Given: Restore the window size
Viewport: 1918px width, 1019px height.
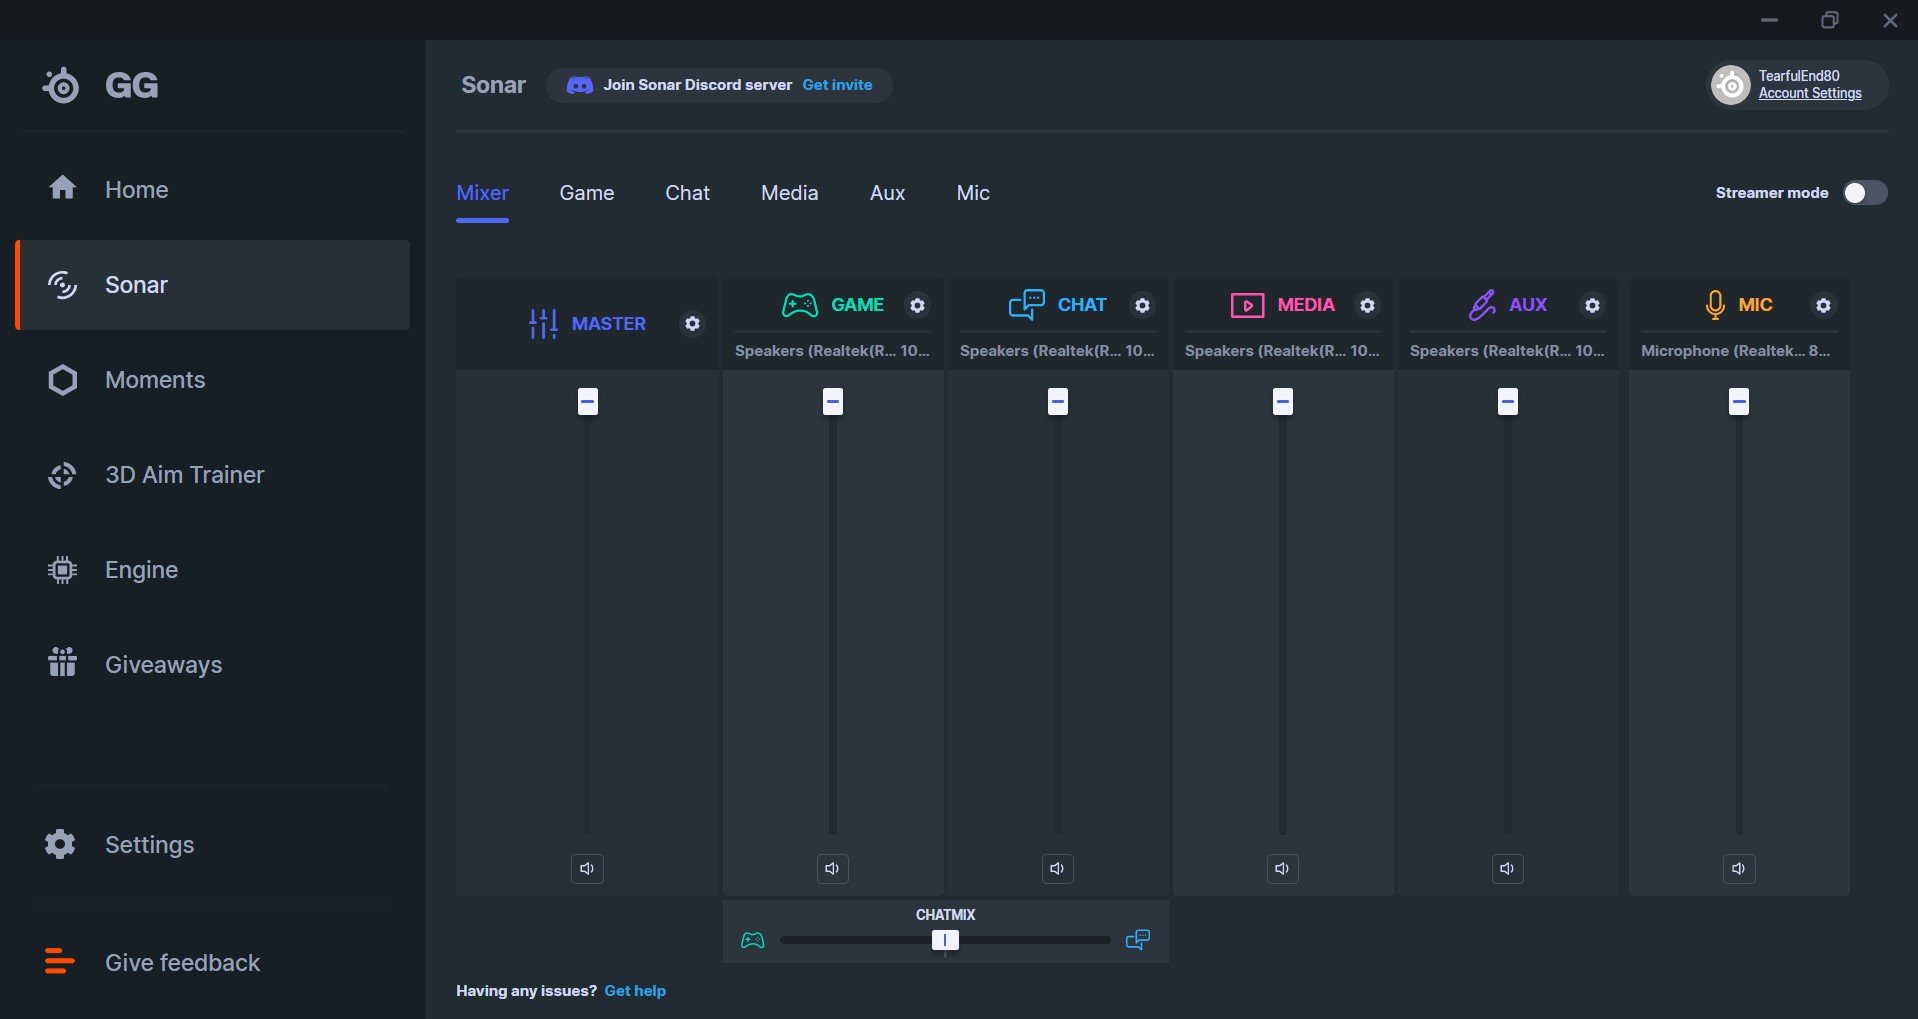Looking at the screenshot, I should tap(1830, 20).
